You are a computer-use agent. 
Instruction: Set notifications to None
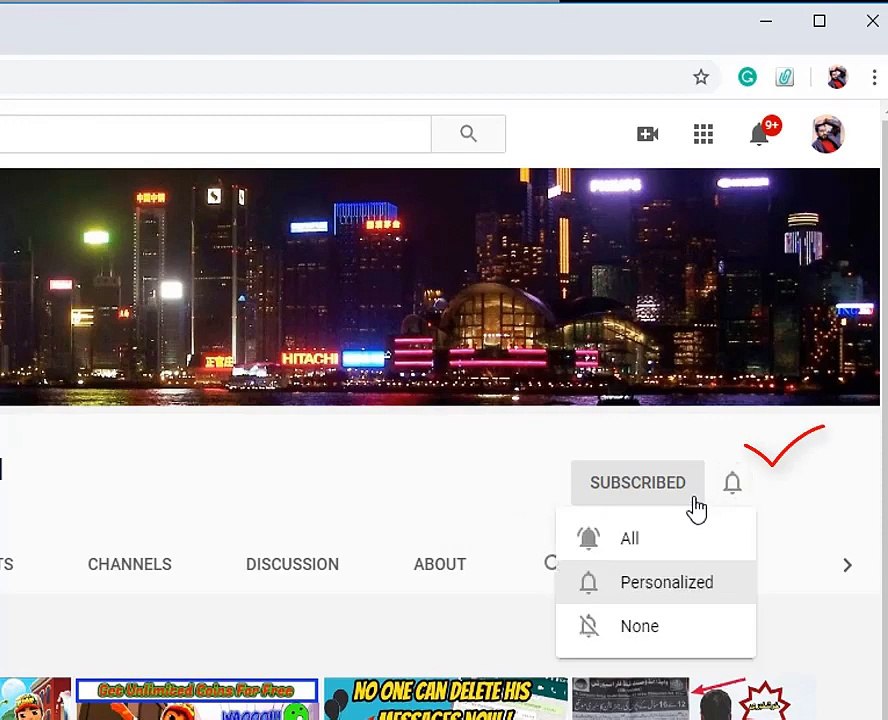656,627
